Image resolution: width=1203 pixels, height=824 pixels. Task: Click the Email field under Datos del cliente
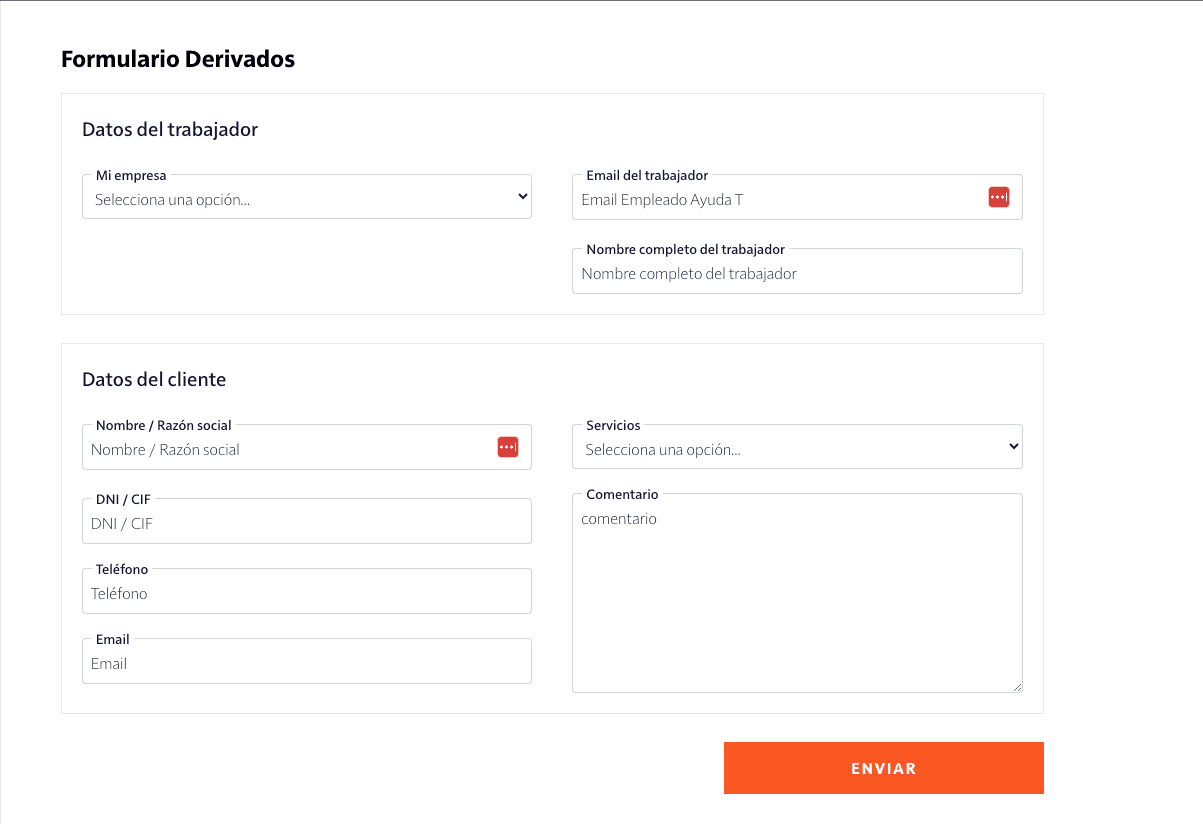[x=306, y=661]
